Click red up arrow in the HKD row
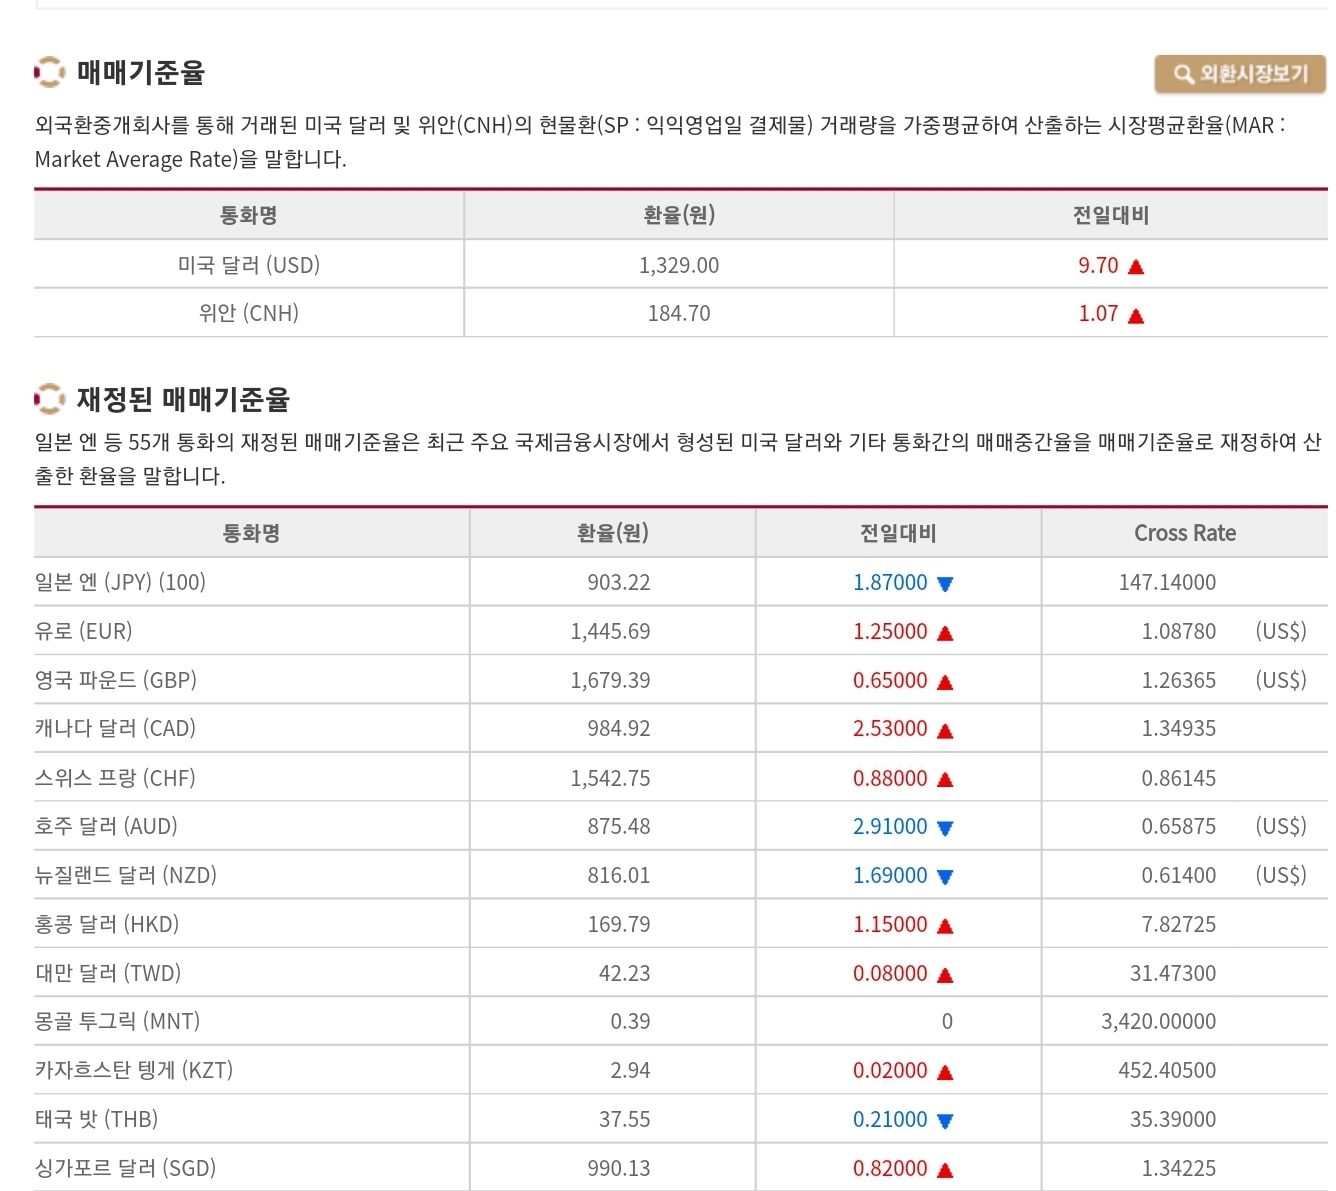 pyautogui.click(x=945, y=926)
